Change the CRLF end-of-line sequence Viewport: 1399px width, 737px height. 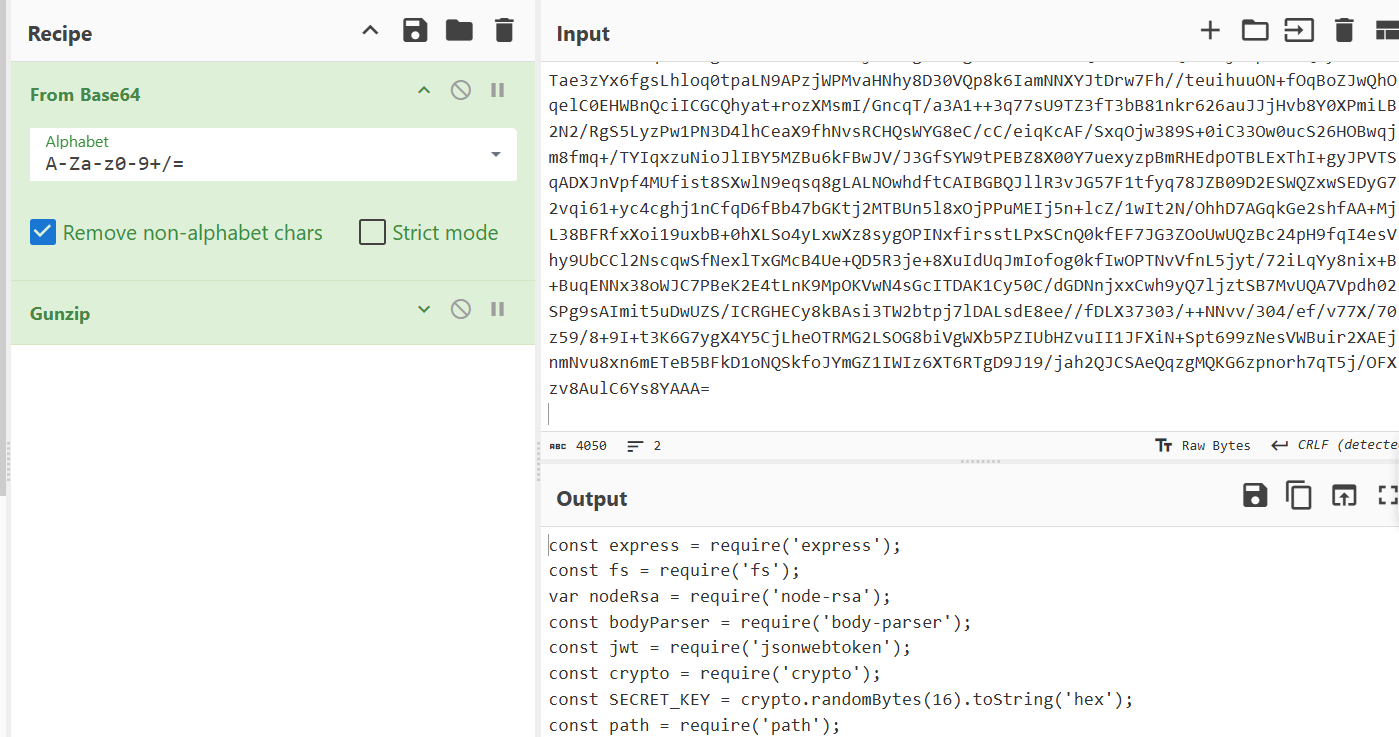[x=1333, y=445]
